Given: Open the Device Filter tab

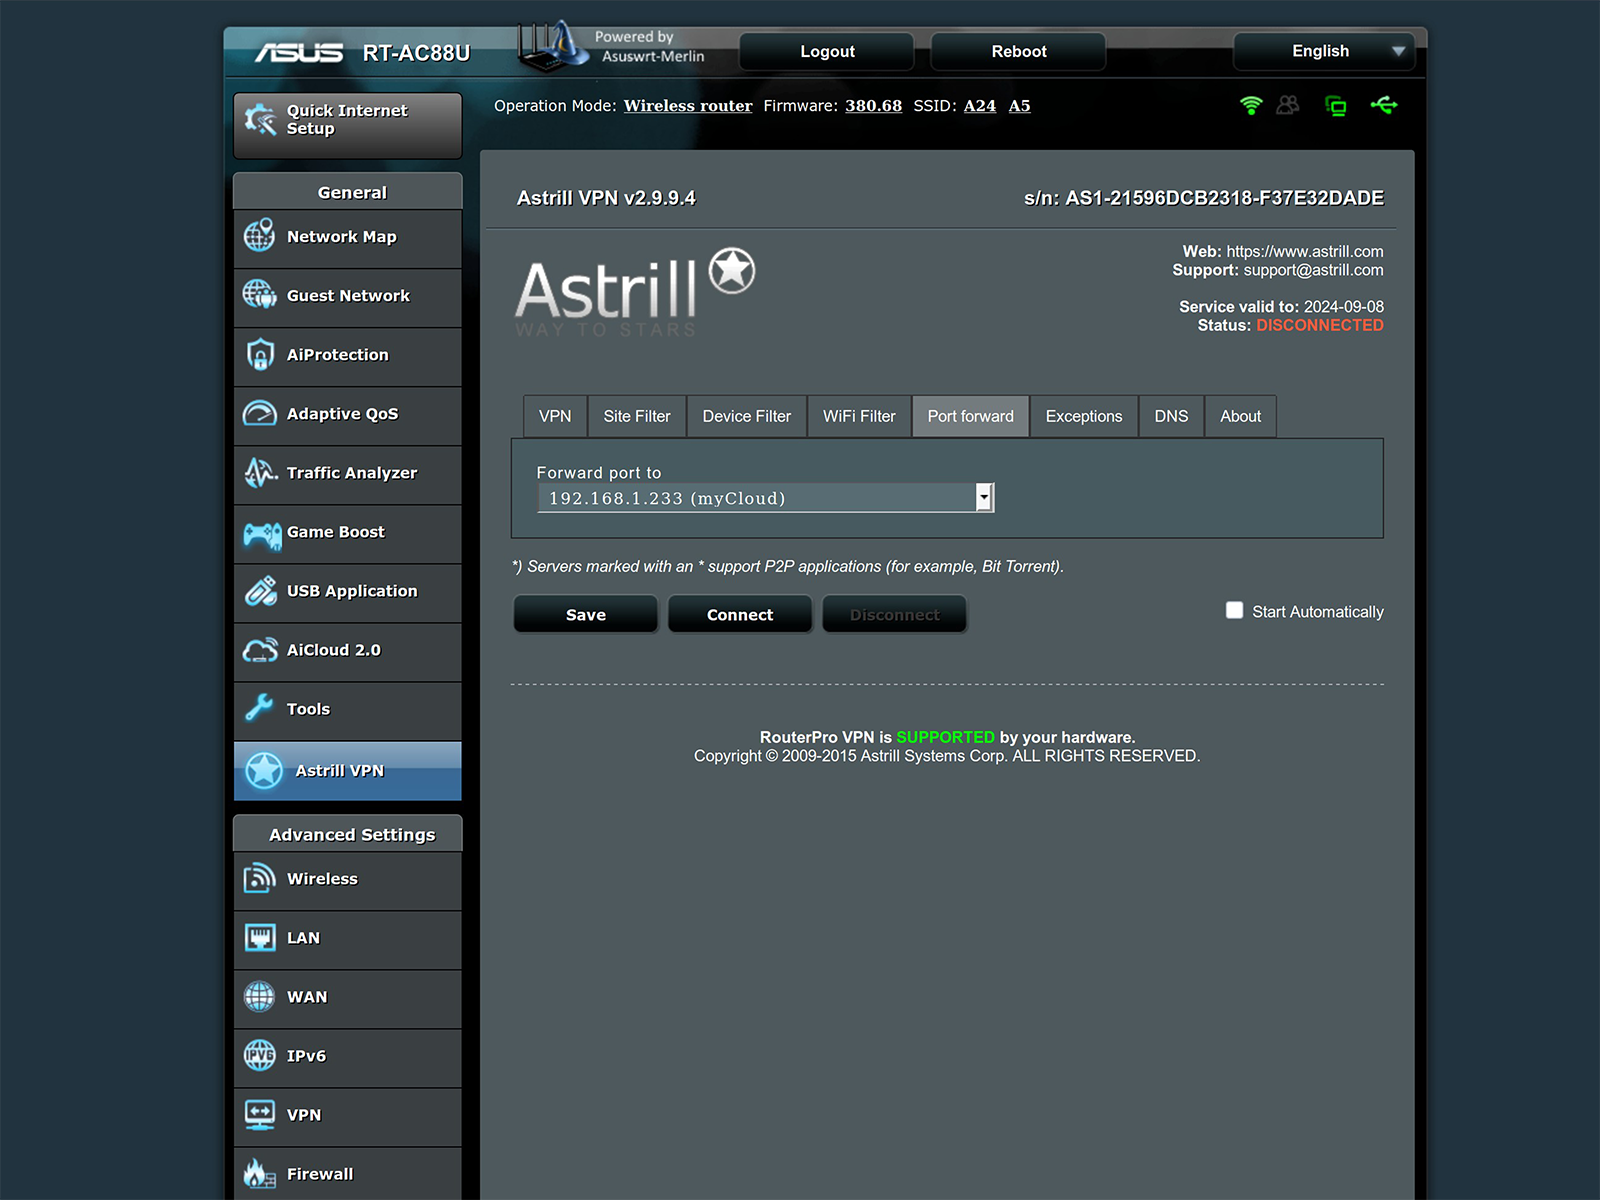Looking at the screenshot, I should (x=747, y=416).
